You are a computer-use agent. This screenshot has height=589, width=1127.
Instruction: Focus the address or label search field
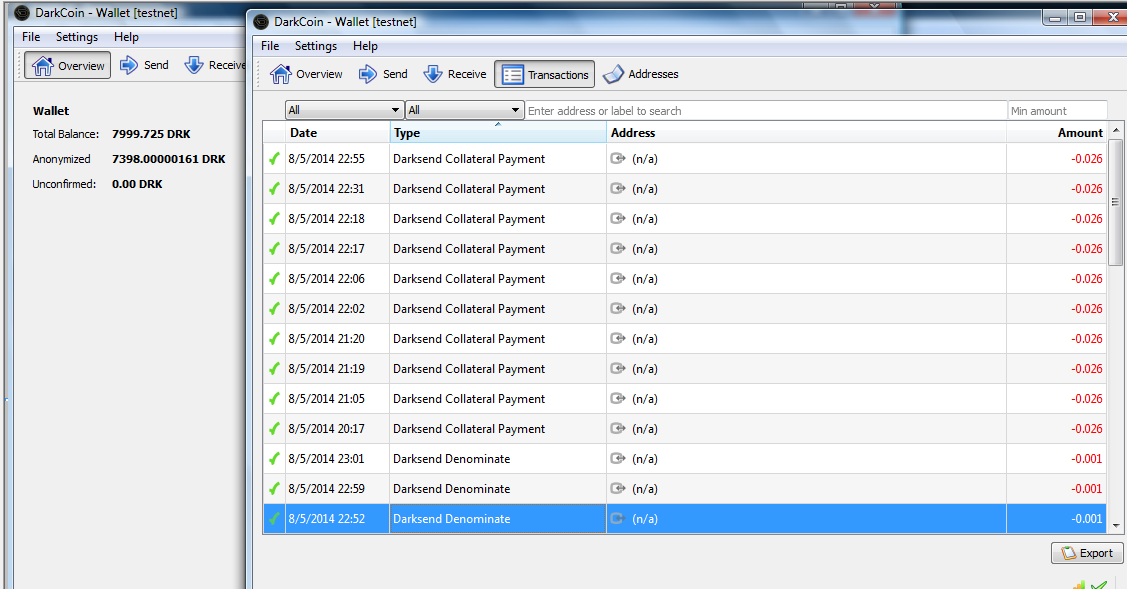[x=766, y=111]
